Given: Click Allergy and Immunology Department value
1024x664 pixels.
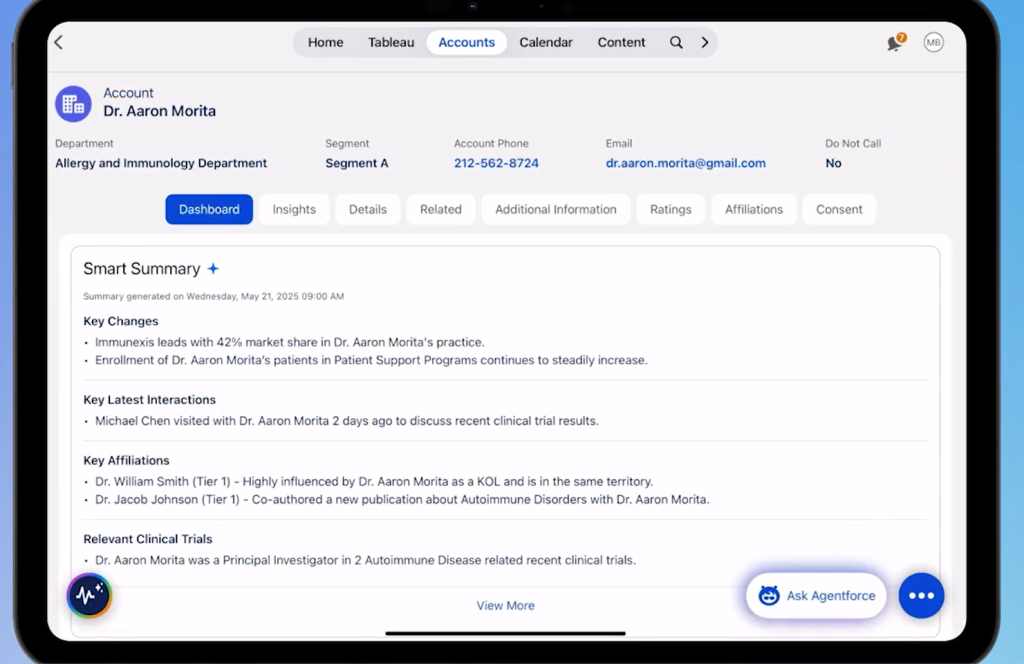Looking at the screenshot, I should (x=161, y=163).
